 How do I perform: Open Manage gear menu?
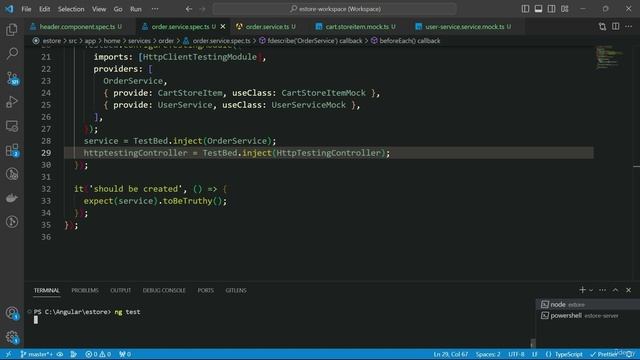[12, 337]
